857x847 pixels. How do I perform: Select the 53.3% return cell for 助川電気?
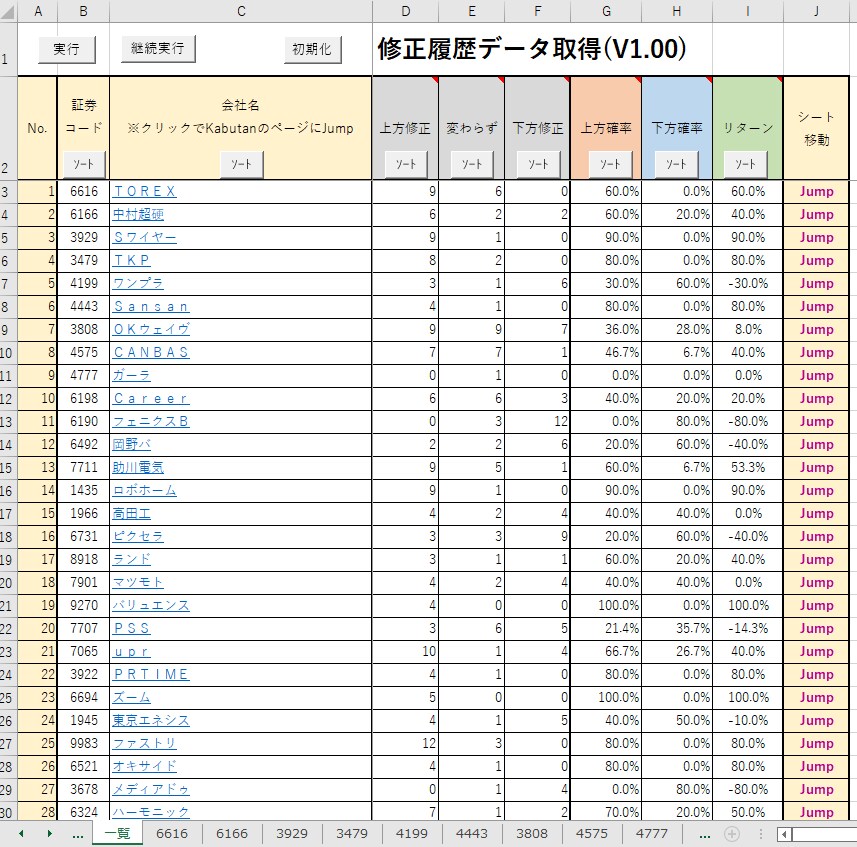point(748,467)
